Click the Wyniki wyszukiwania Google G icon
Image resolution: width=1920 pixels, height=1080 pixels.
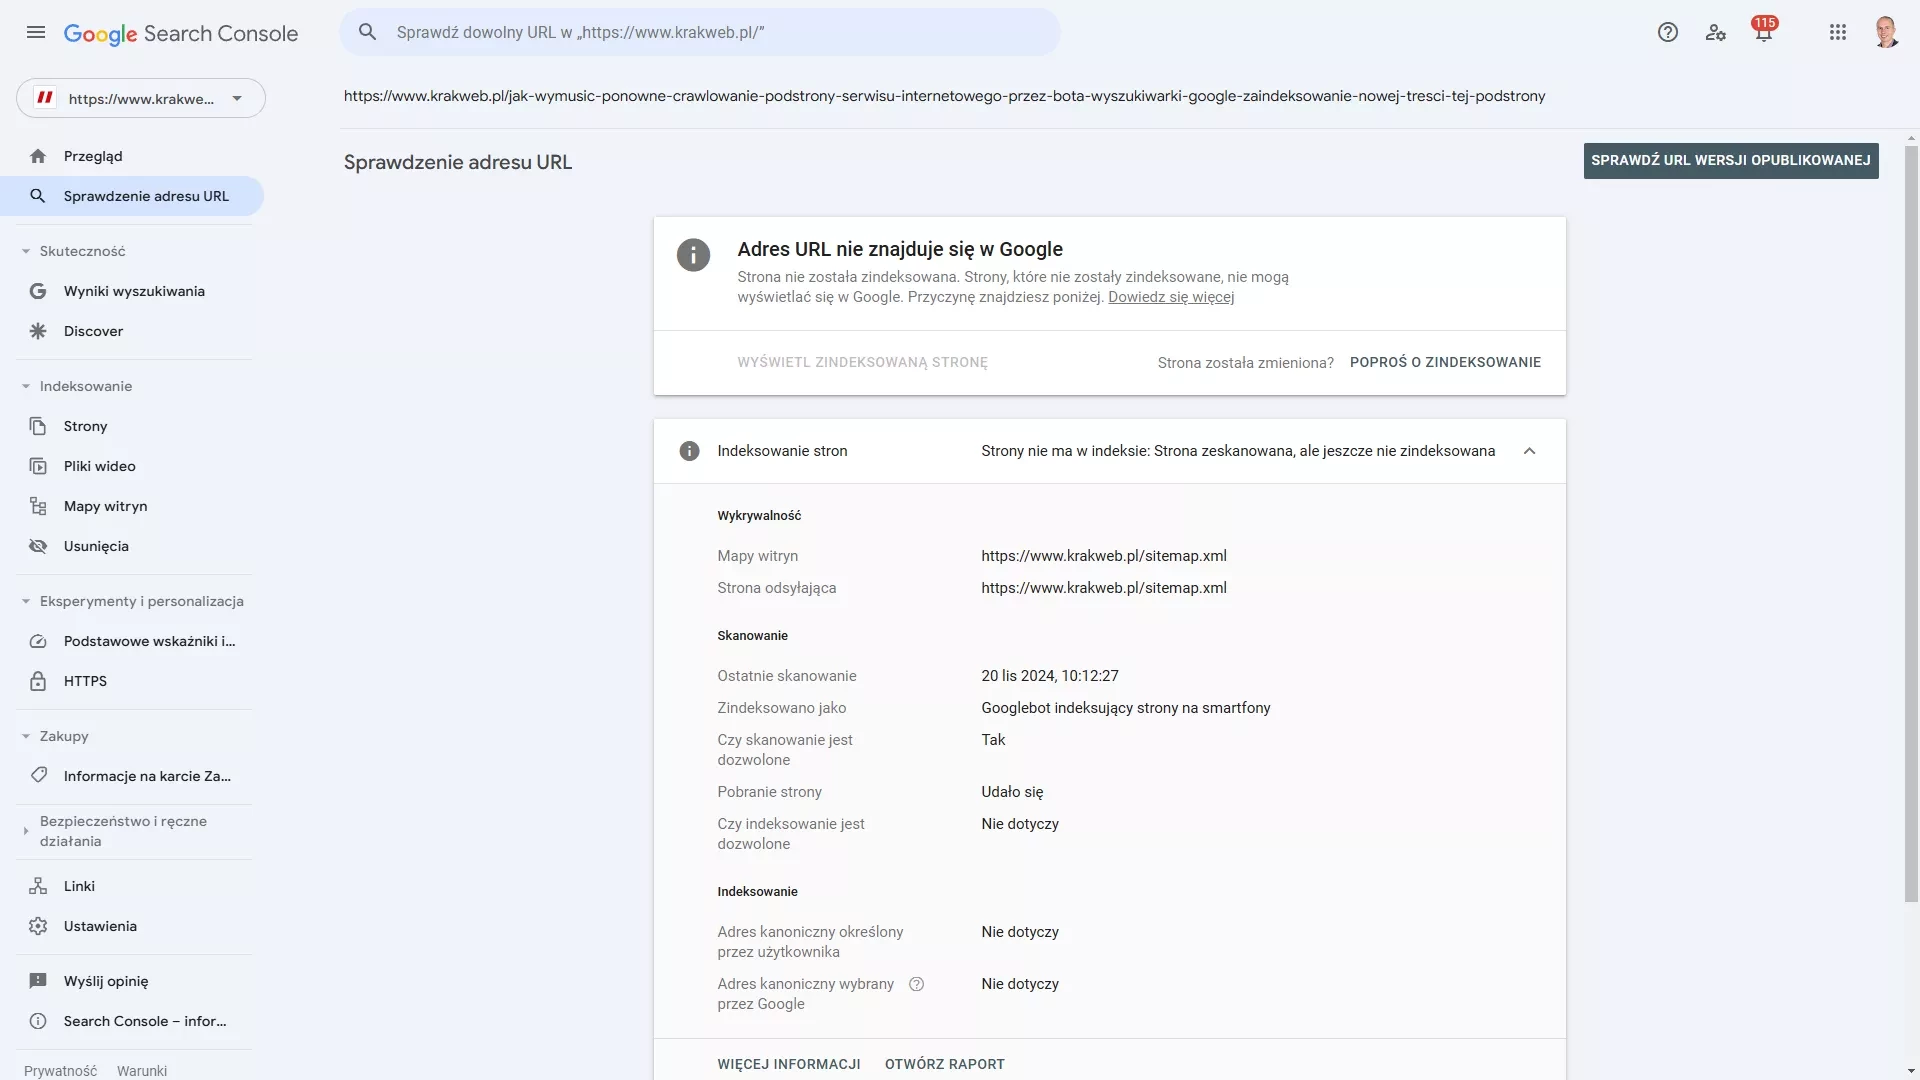38,291
